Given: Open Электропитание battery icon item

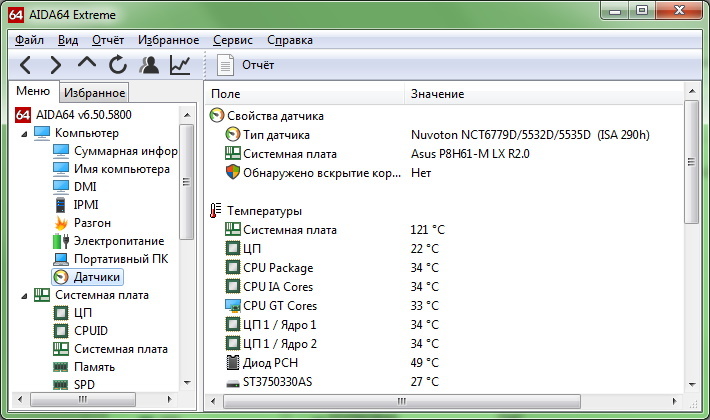Looking at the screenshot, I should tap(61, 241).
